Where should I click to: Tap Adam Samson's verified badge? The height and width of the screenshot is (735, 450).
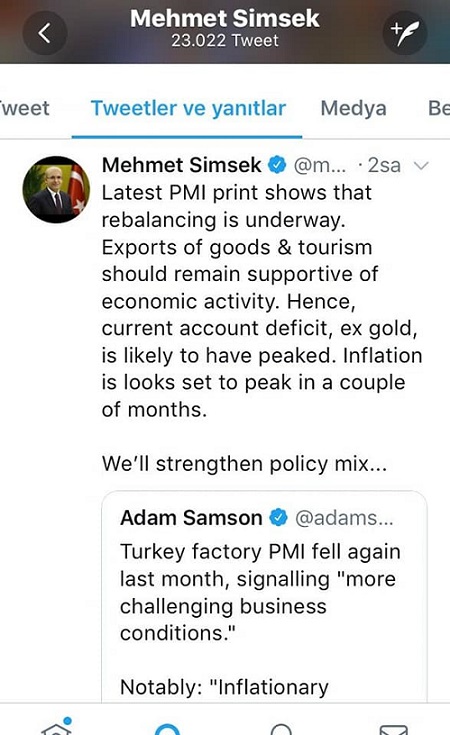pos(278,518)
